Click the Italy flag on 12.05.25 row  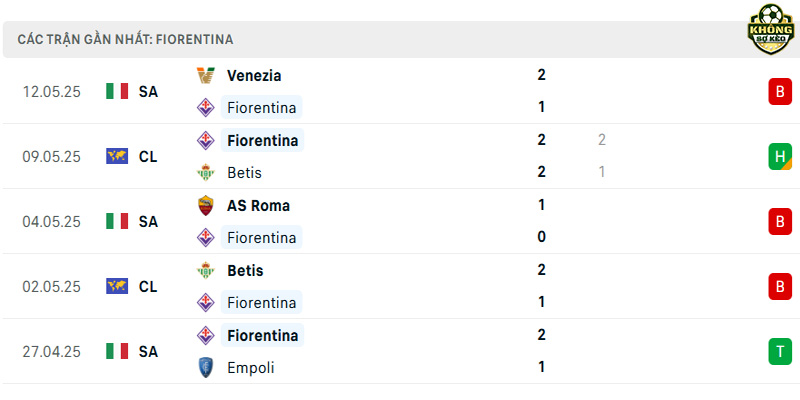point(117,91)
